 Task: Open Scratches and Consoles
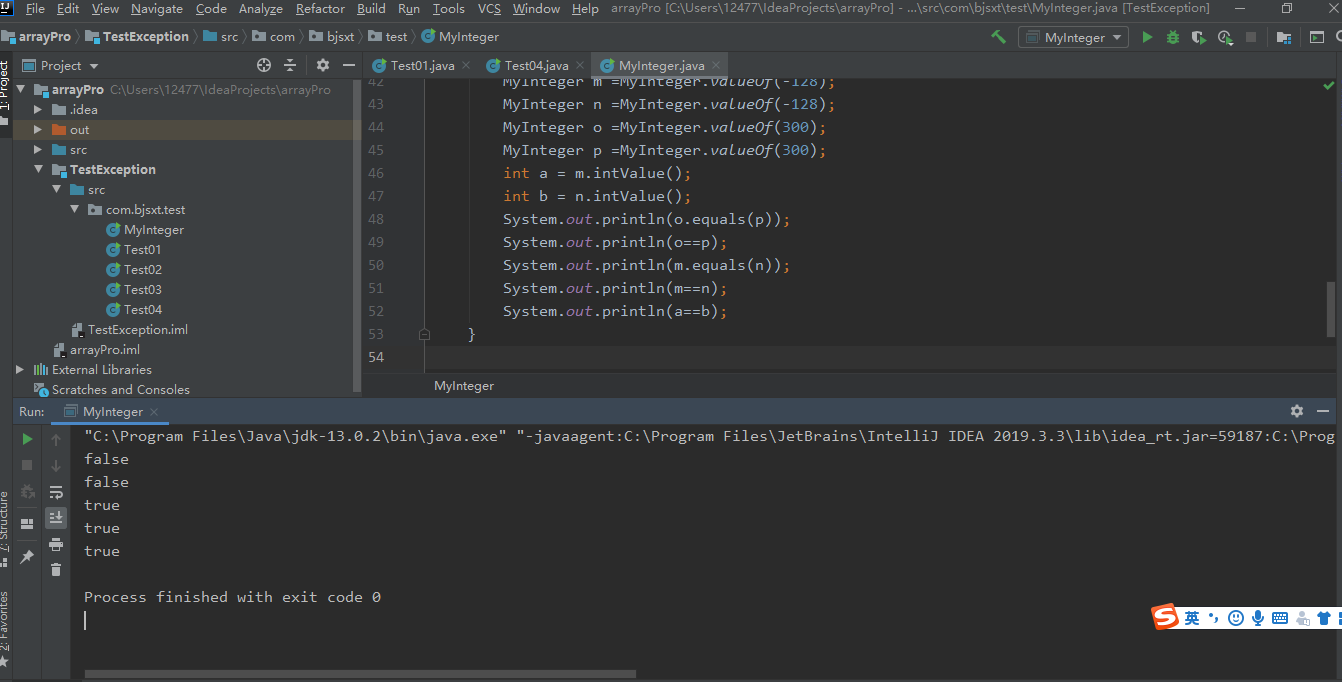coord(120,389)
